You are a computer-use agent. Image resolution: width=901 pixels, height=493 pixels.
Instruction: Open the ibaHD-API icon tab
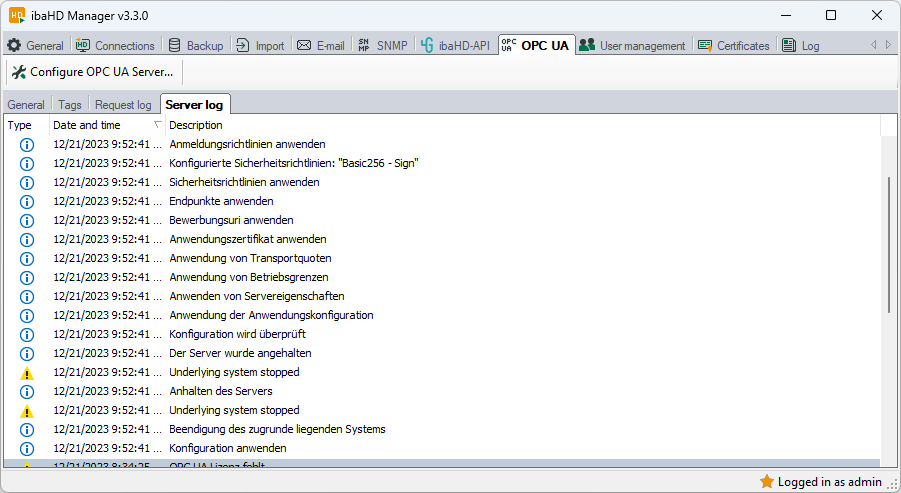[x=427, y=46]
